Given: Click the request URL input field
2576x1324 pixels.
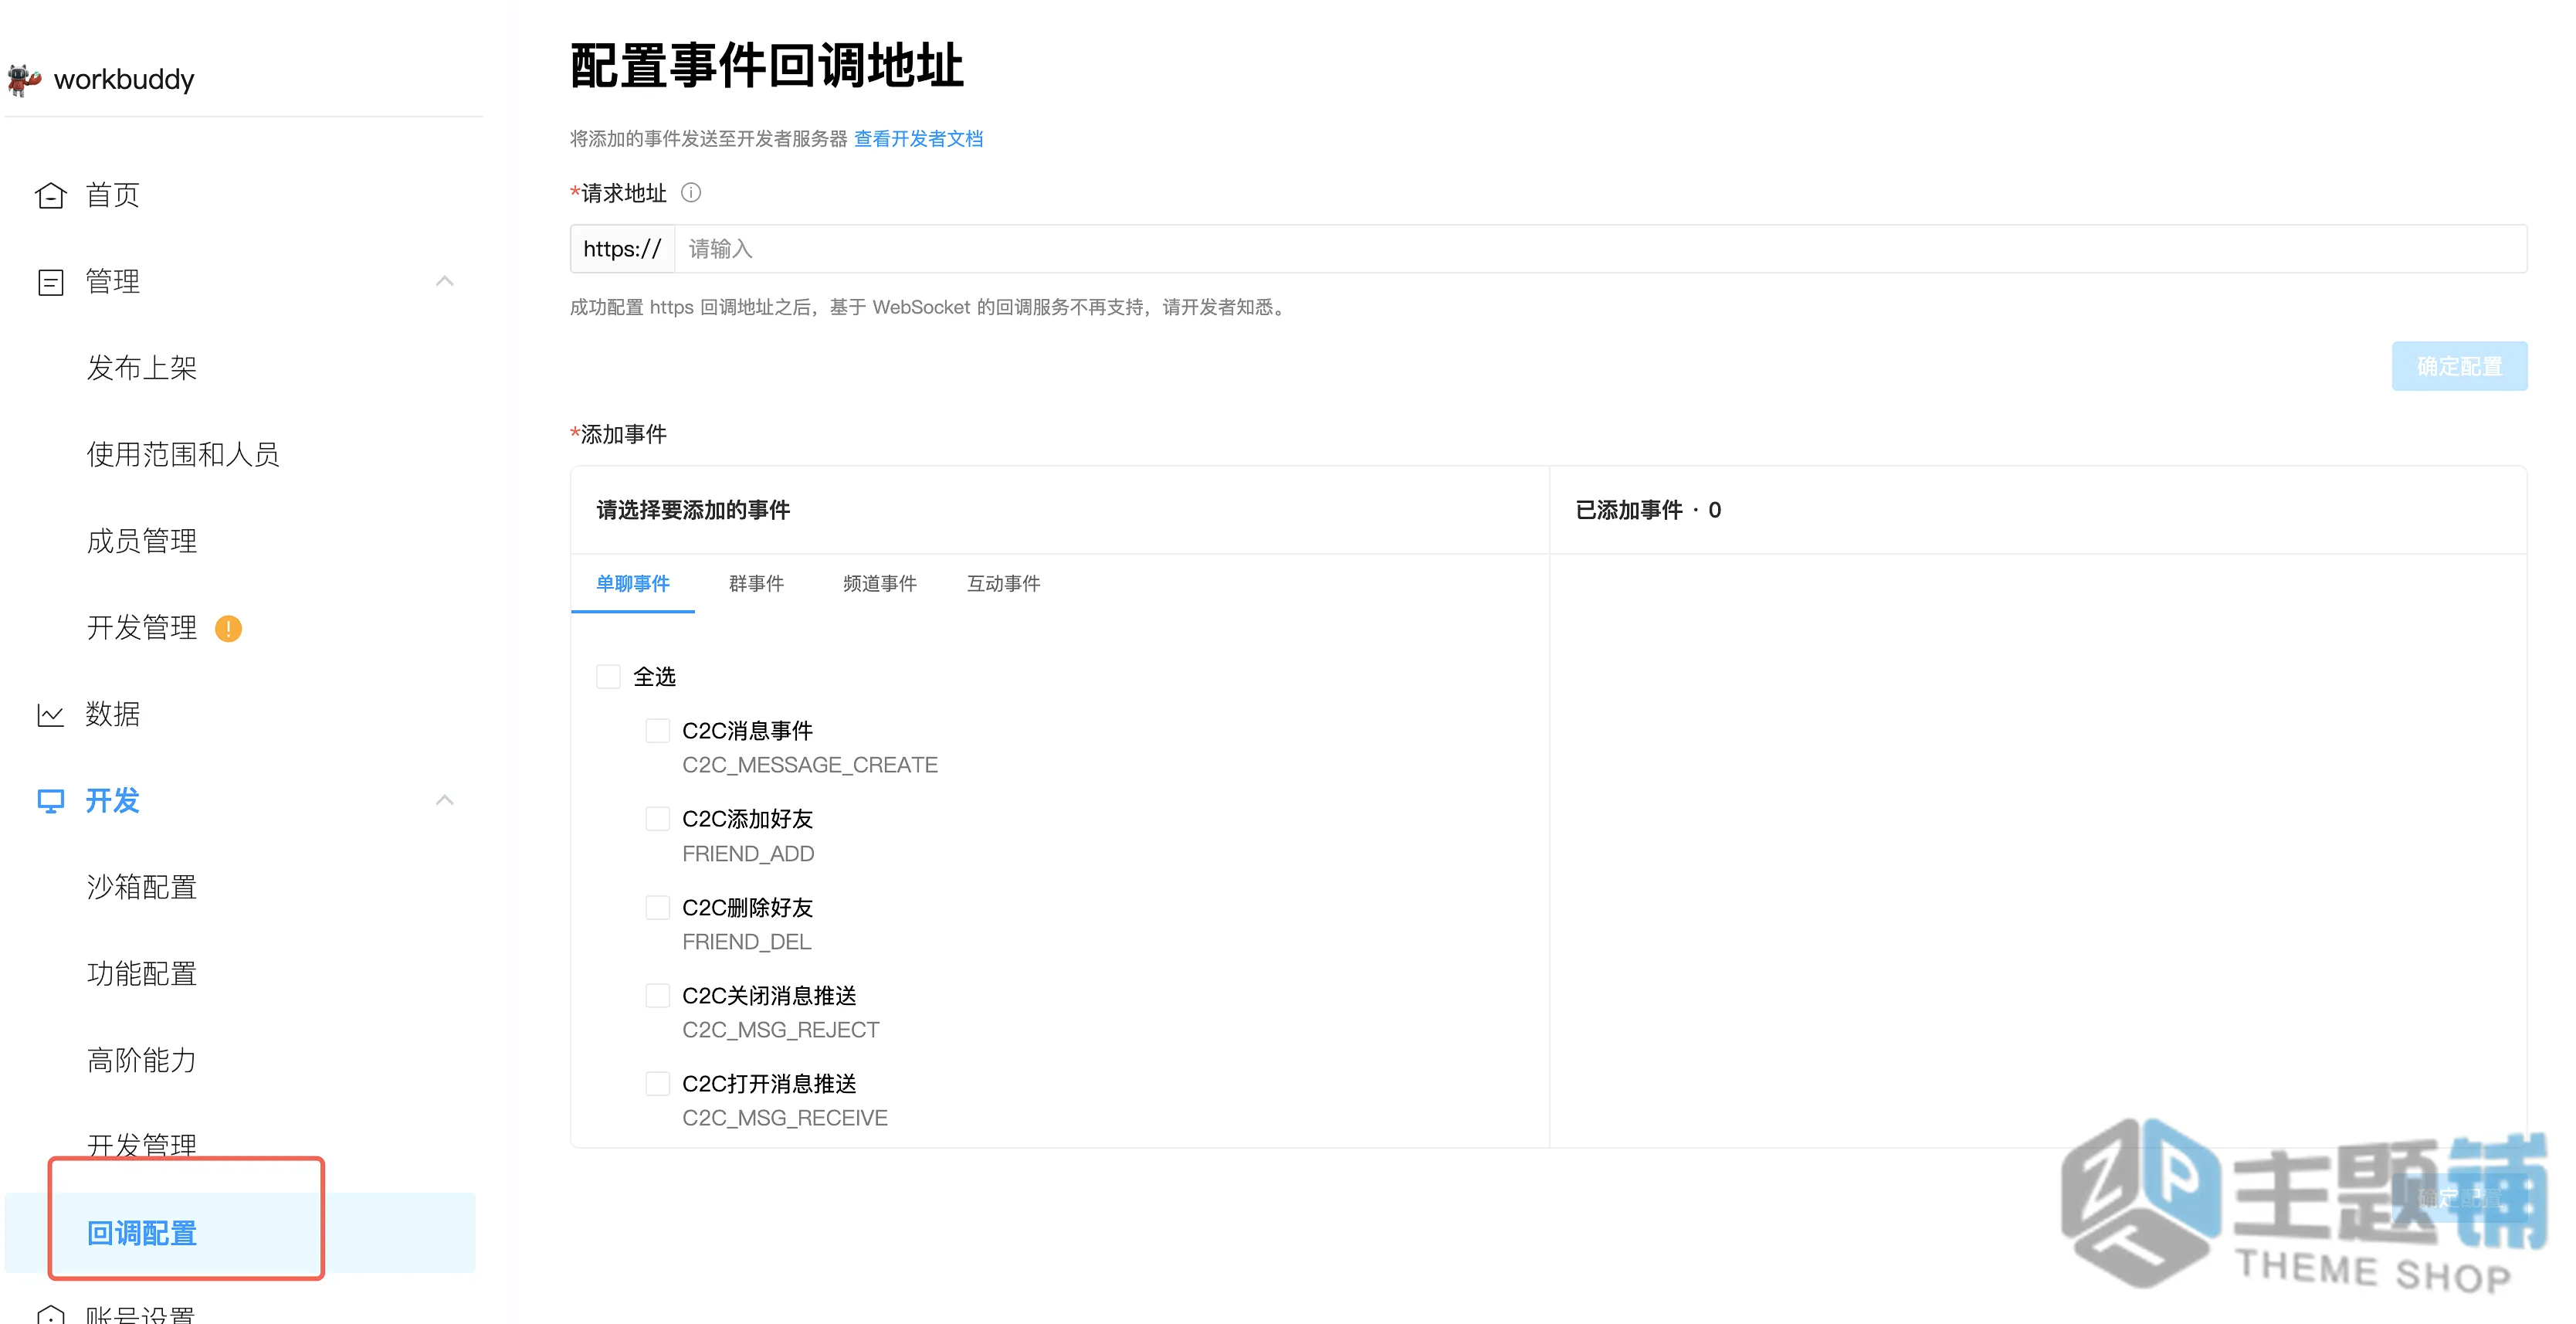Looking at the screenshot, I should click(x=1600, y=249).
